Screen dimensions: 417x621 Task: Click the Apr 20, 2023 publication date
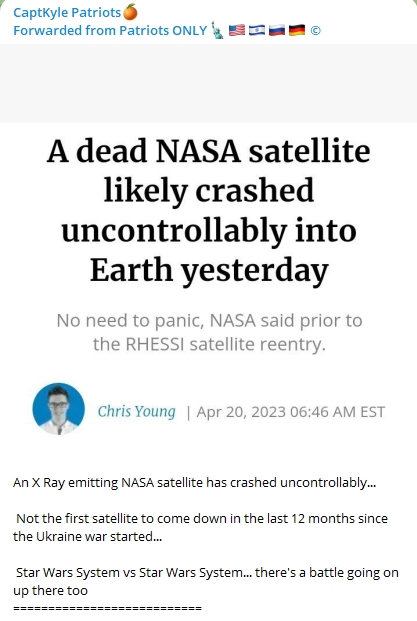point(291,412)
